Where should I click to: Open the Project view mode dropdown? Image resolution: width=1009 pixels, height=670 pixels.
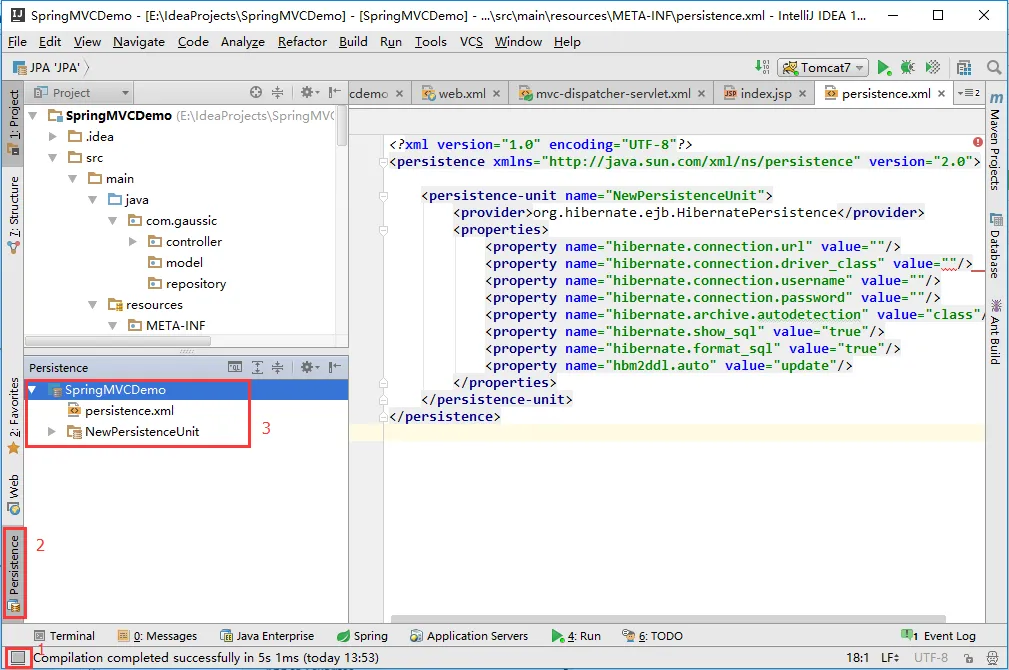(x=81, y=93)
